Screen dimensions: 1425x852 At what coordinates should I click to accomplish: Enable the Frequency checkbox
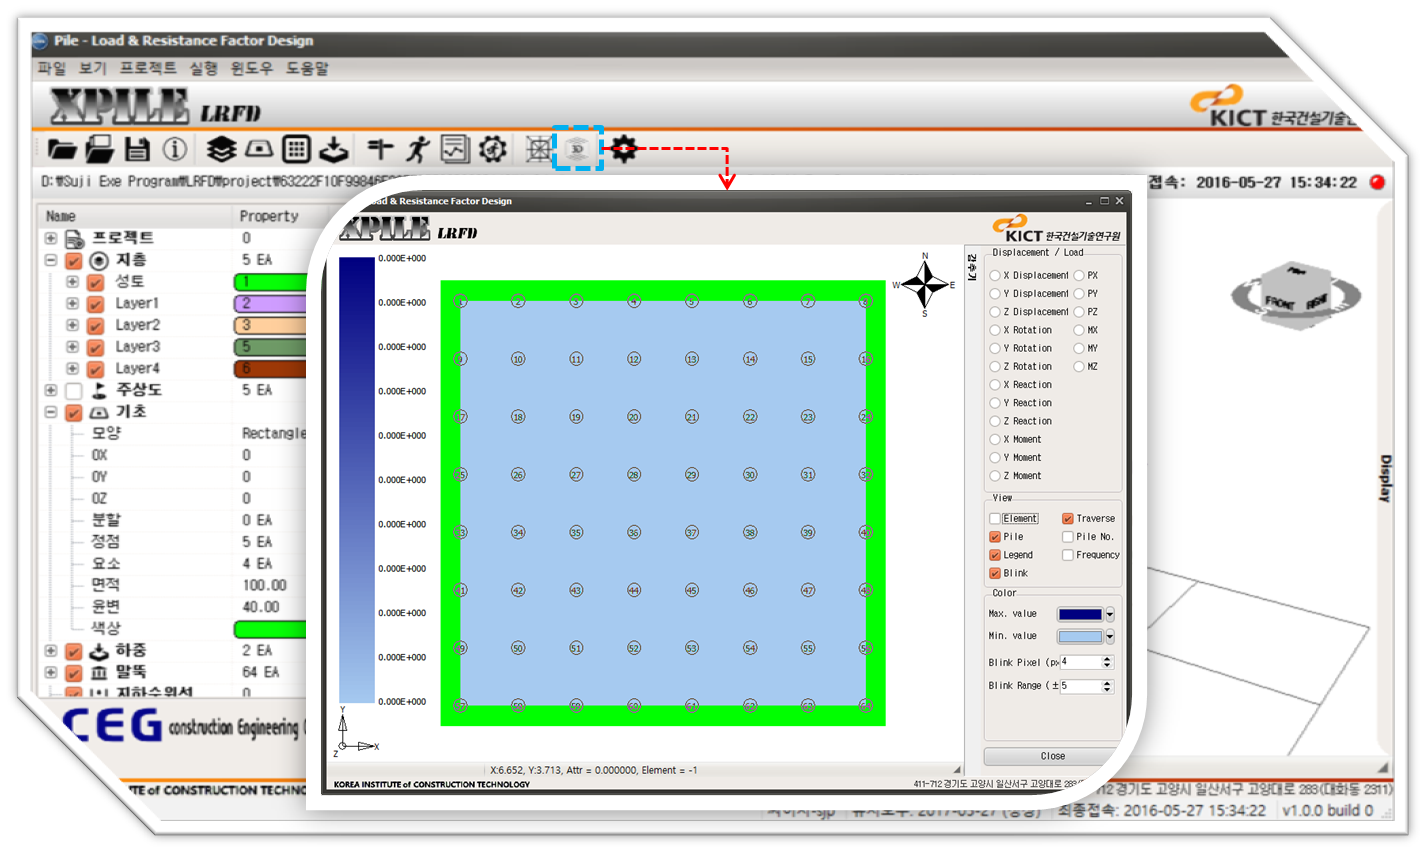[1068, 555]
